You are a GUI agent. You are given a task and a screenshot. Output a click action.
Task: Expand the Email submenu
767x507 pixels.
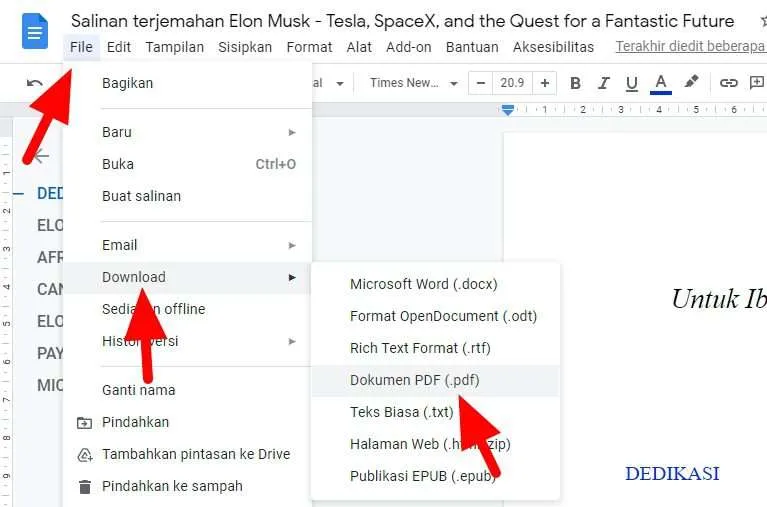tap(199, 245)
